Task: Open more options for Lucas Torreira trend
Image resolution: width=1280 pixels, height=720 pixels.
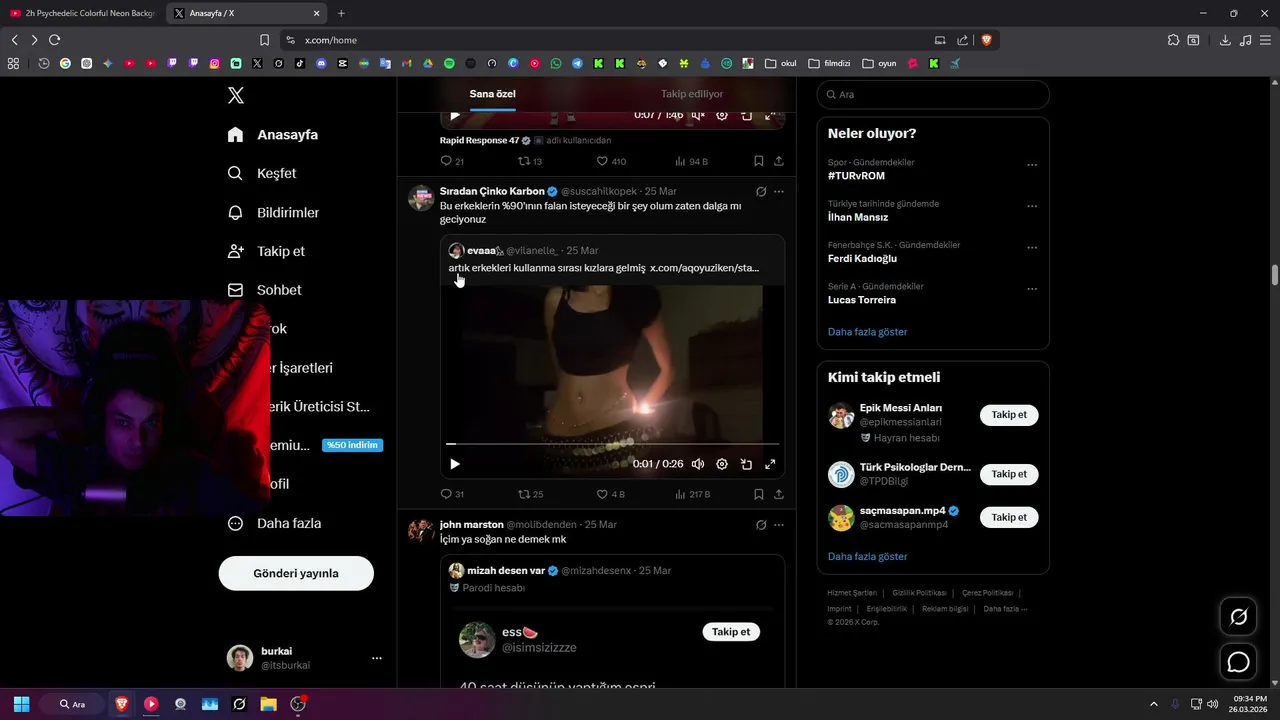Action: [1032, 289]
